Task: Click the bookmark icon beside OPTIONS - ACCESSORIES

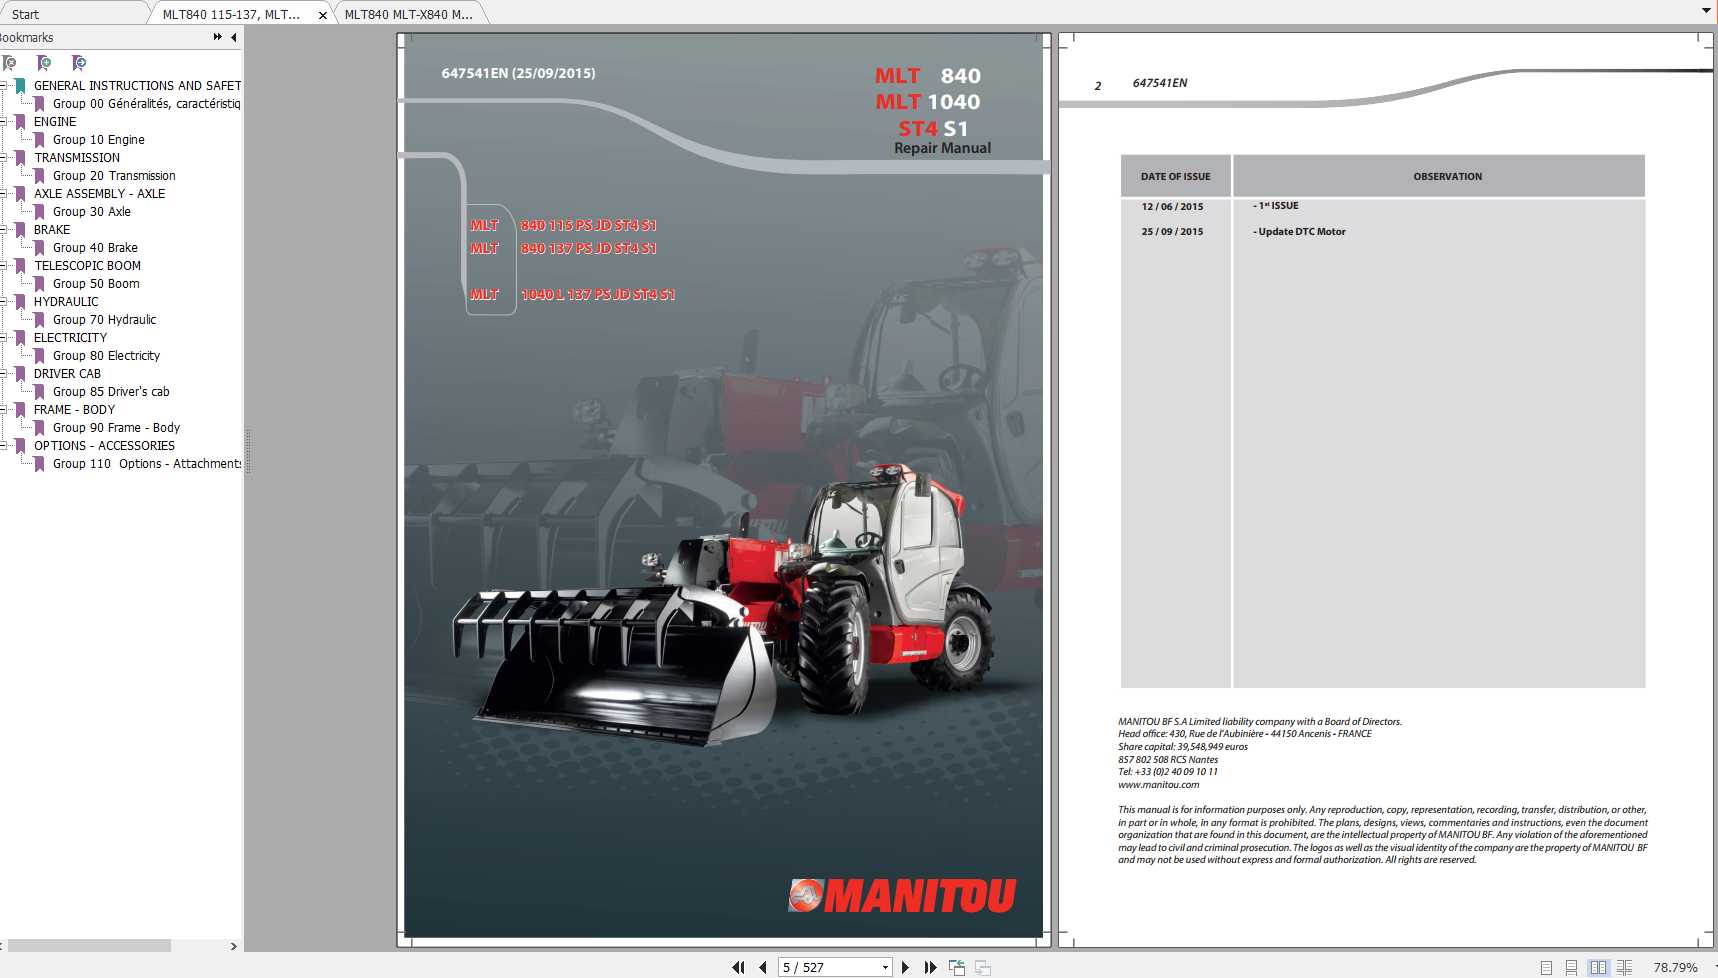Action: [x=20, y=446]
